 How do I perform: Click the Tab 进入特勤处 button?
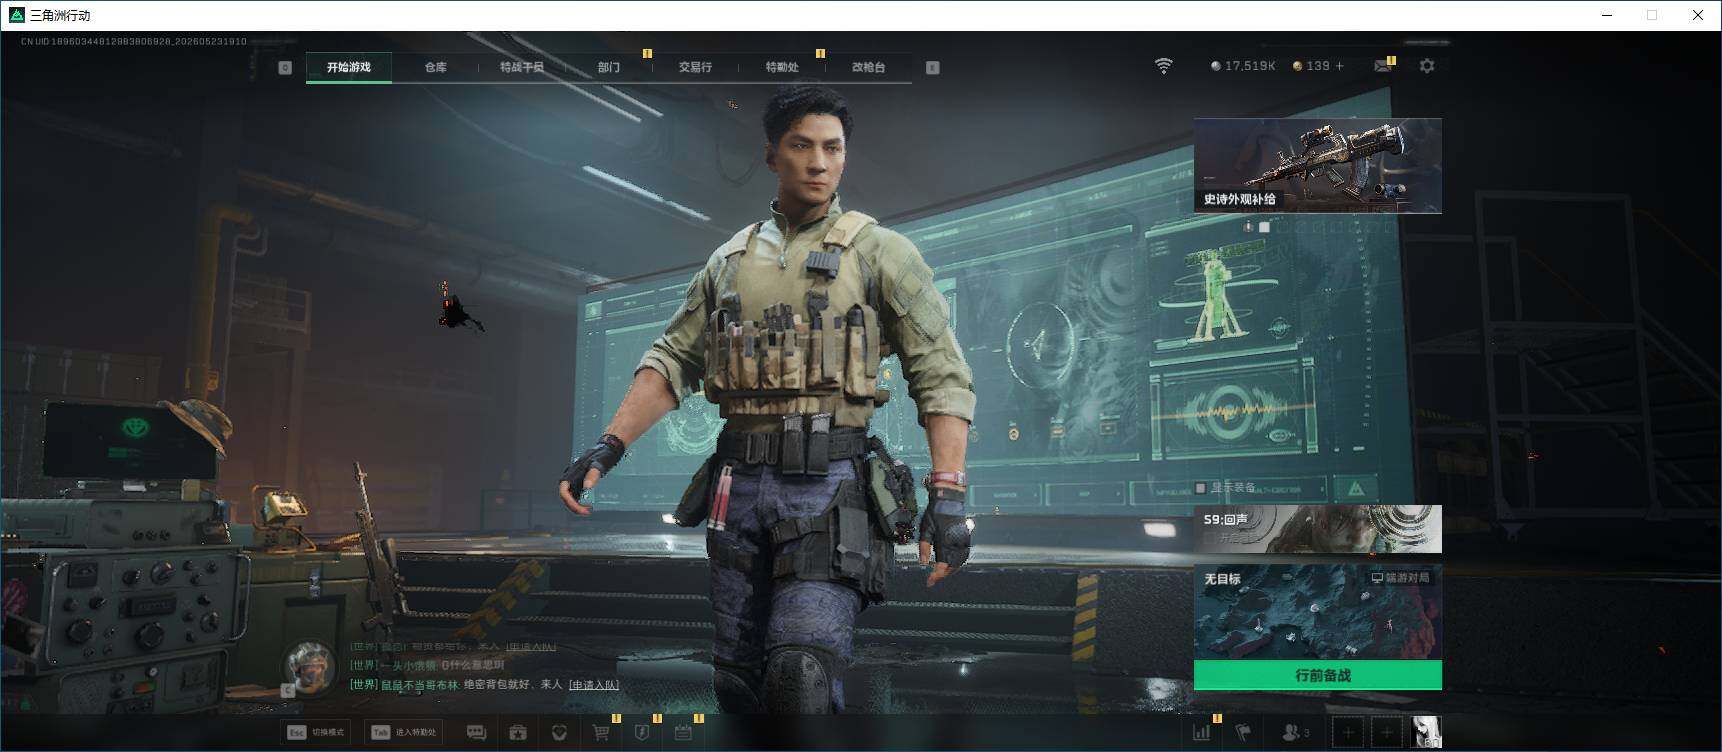pyautogui.click(x=404, y=732)
